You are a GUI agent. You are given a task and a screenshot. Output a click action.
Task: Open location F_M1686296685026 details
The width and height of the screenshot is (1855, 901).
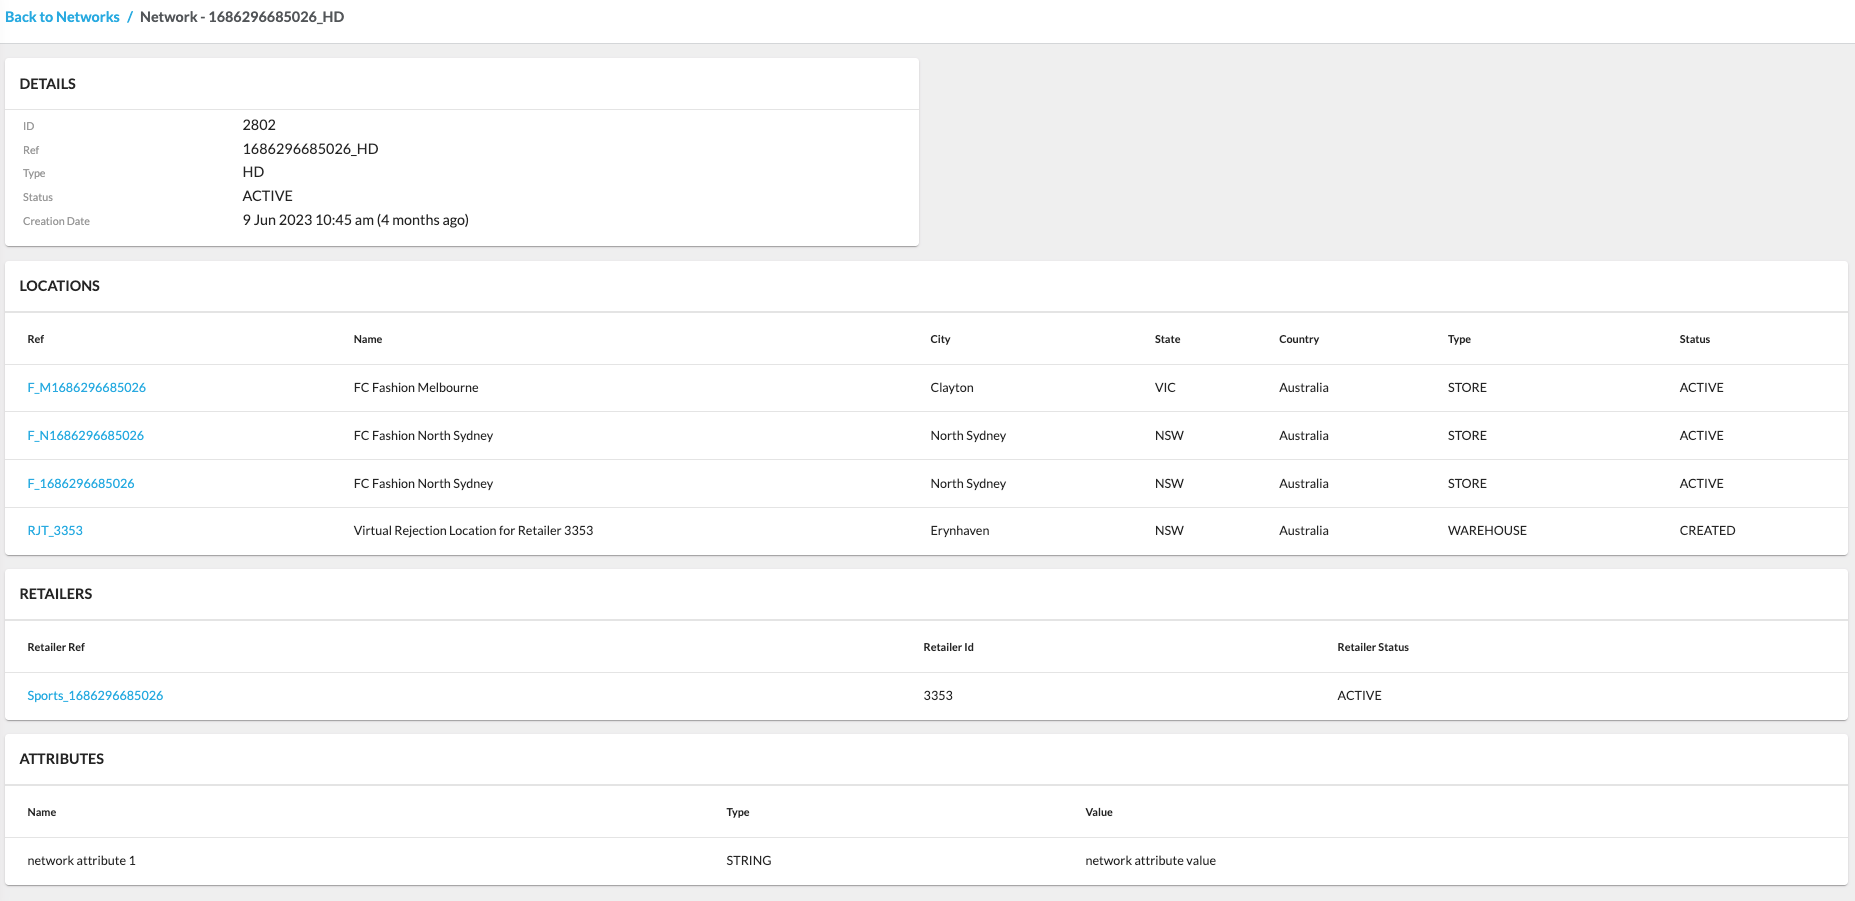(x=87, y=387)
